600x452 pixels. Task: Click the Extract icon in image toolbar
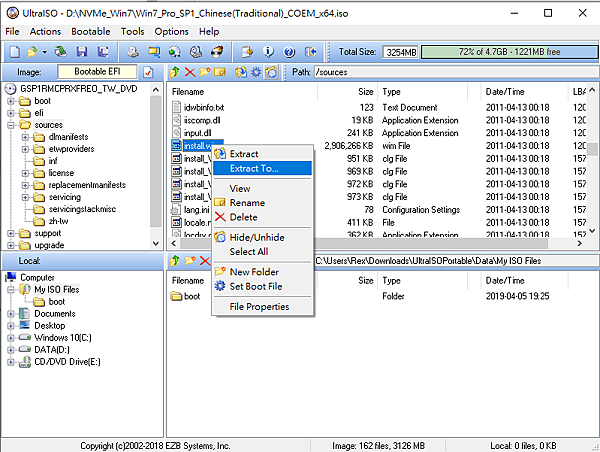pos(241,72)
